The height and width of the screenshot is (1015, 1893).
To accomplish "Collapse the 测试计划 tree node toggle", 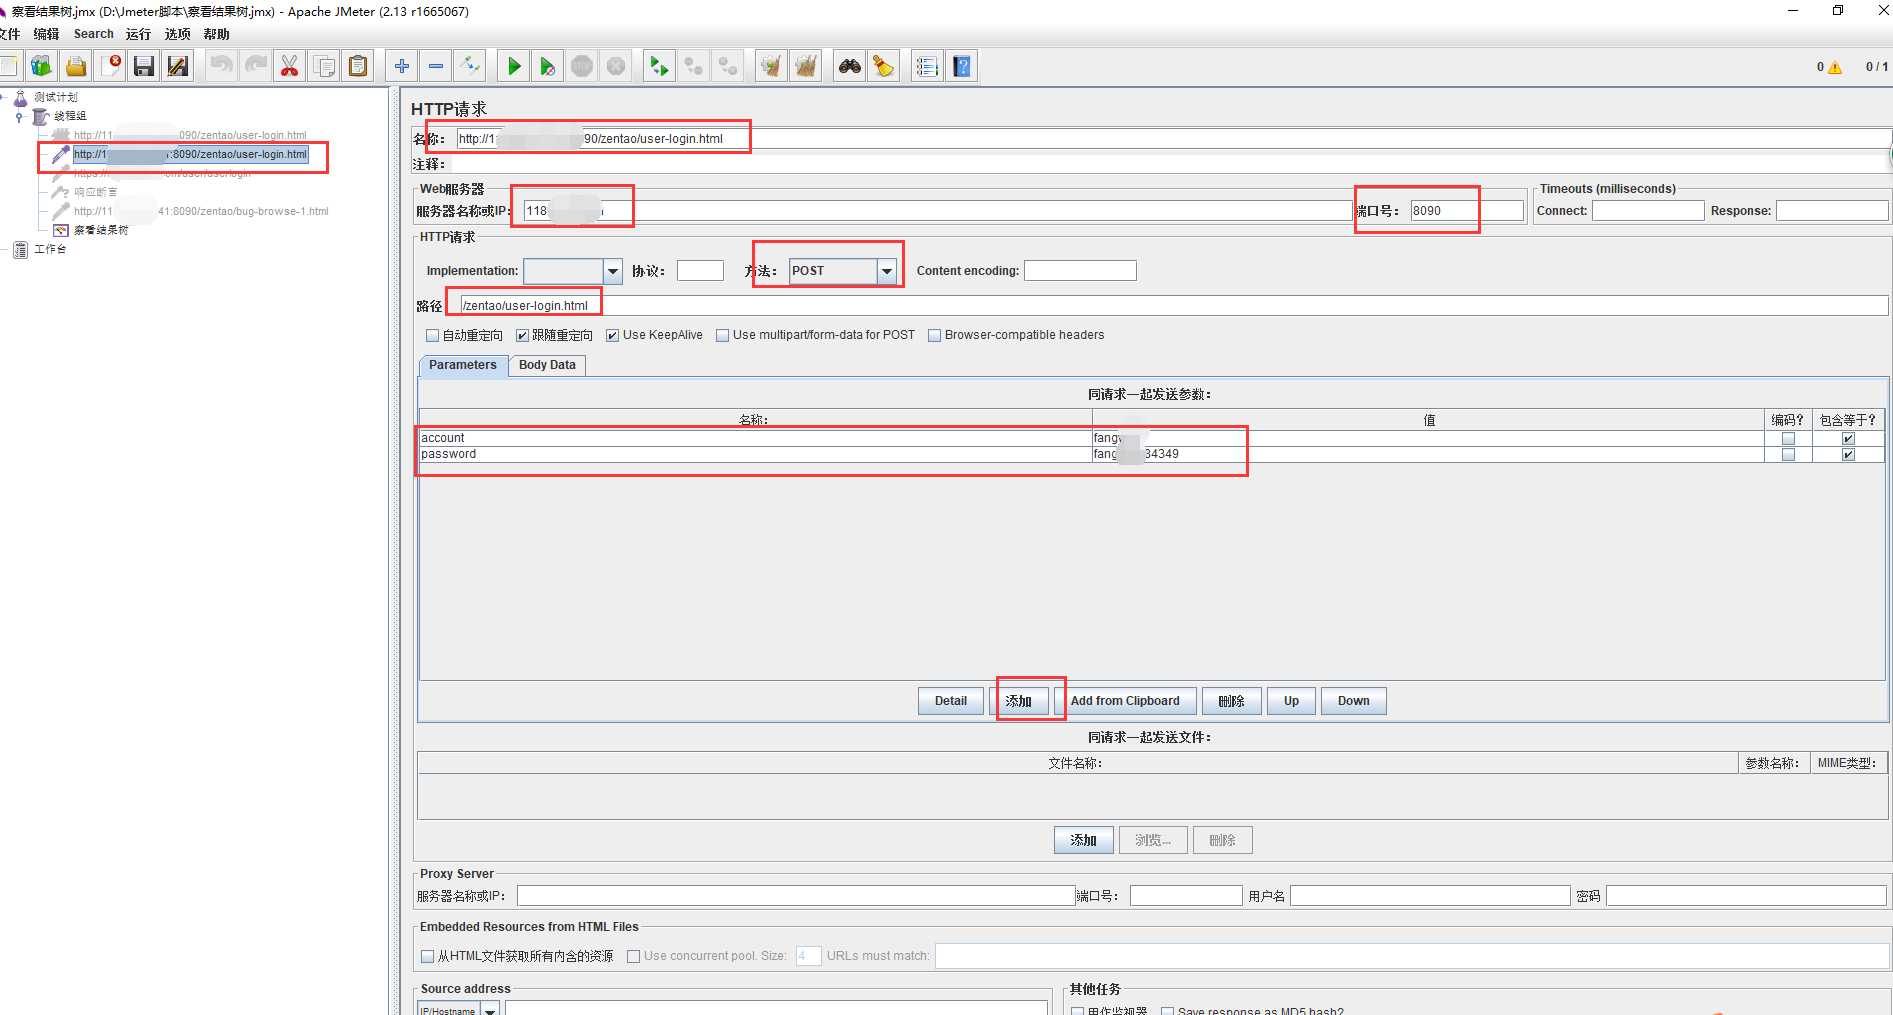I will click(2, 98).
